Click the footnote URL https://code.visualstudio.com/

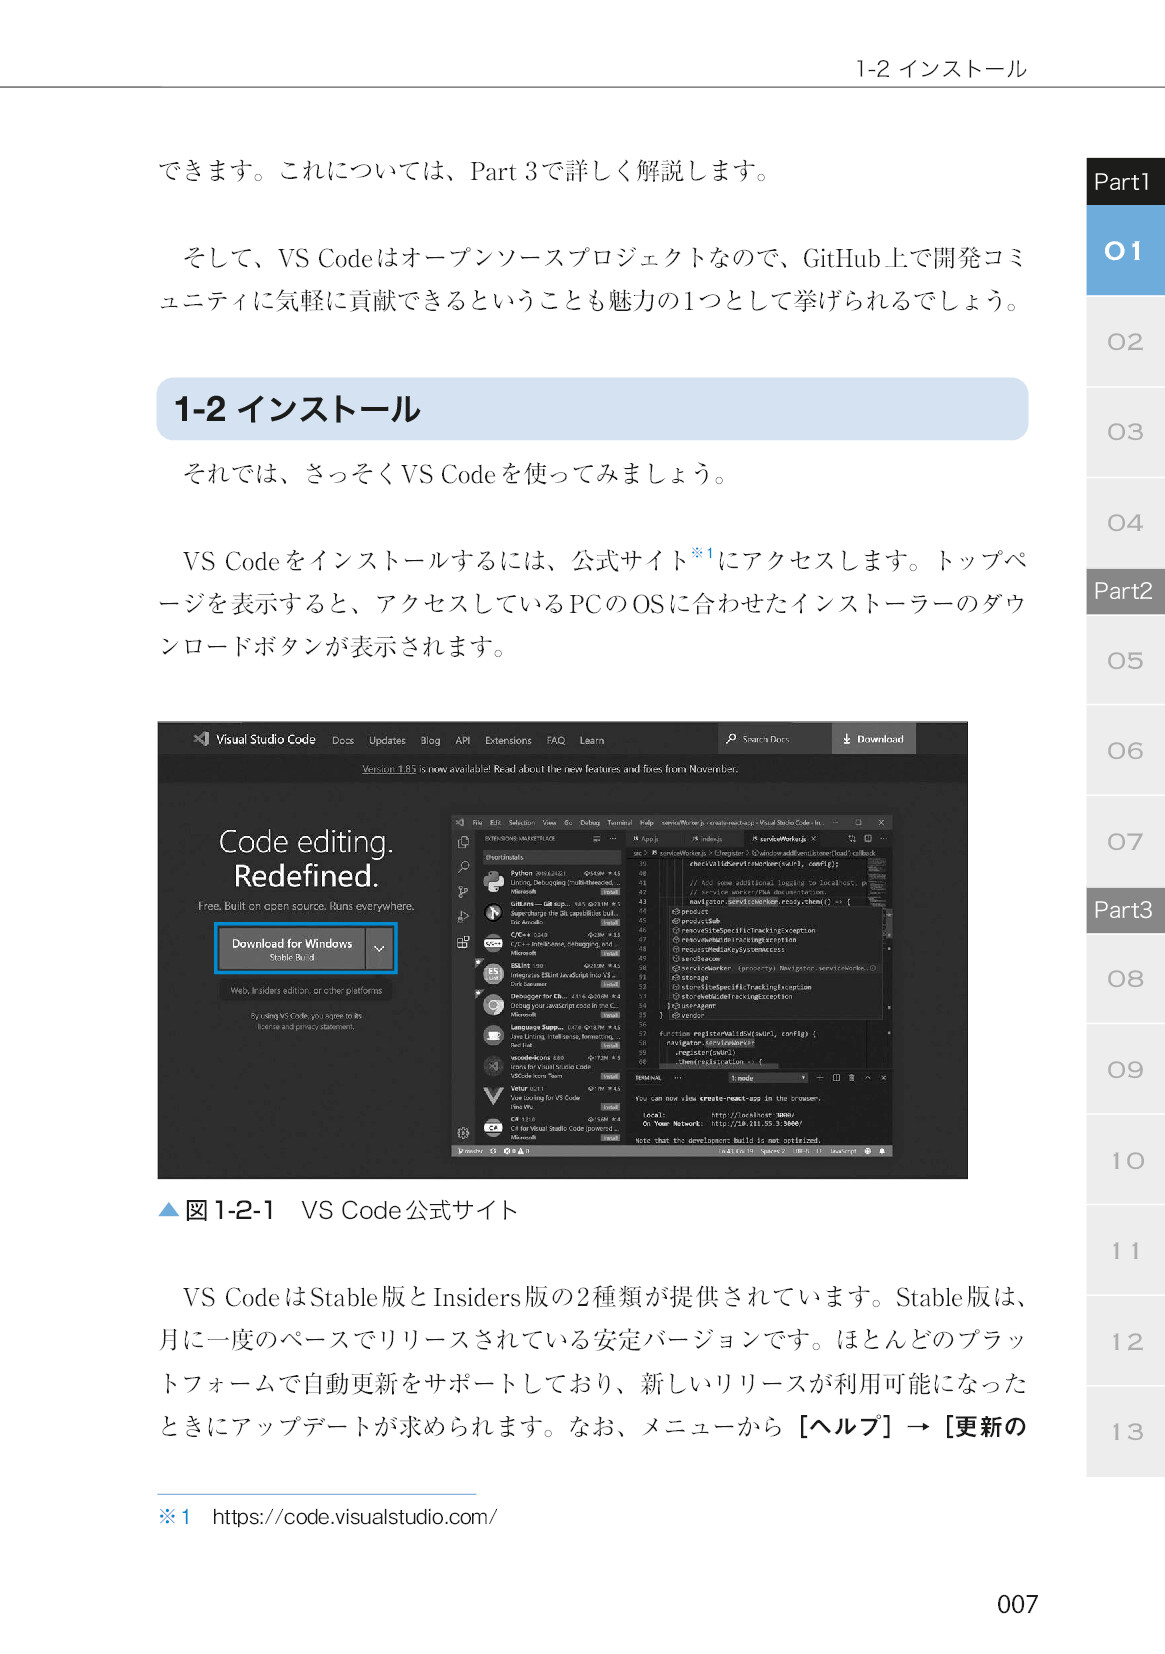(x=354, y=1517)
